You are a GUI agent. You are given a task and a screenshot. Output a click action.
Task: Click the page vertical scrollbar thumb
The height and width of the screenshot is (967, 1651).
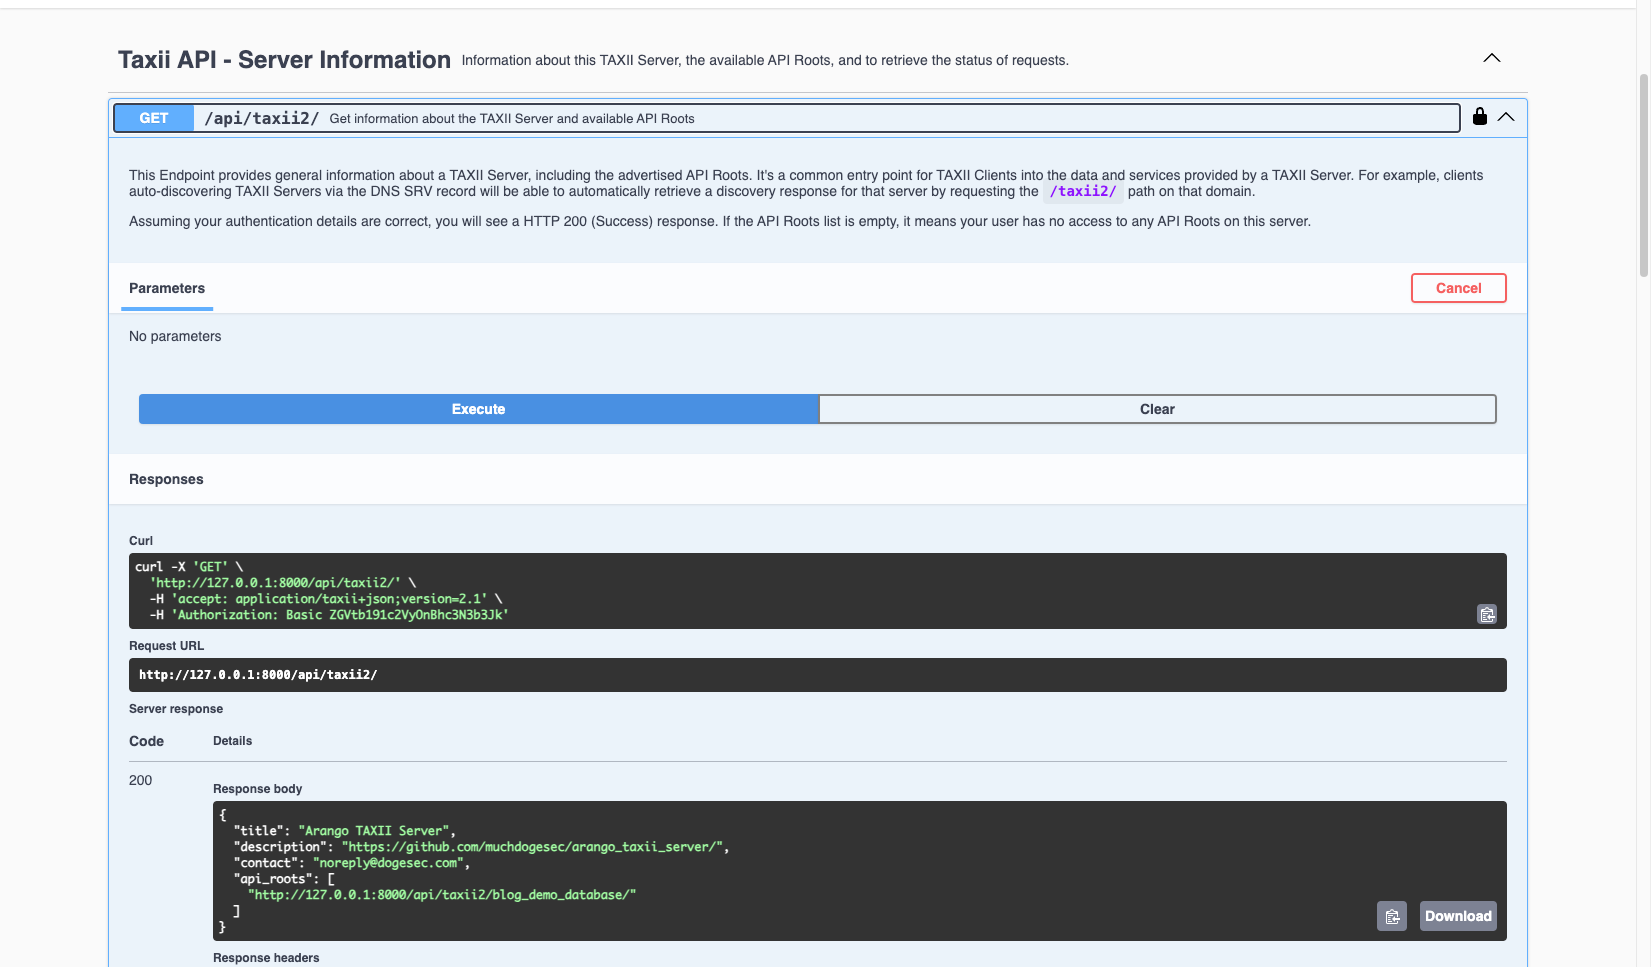(x=1644, y=175)
